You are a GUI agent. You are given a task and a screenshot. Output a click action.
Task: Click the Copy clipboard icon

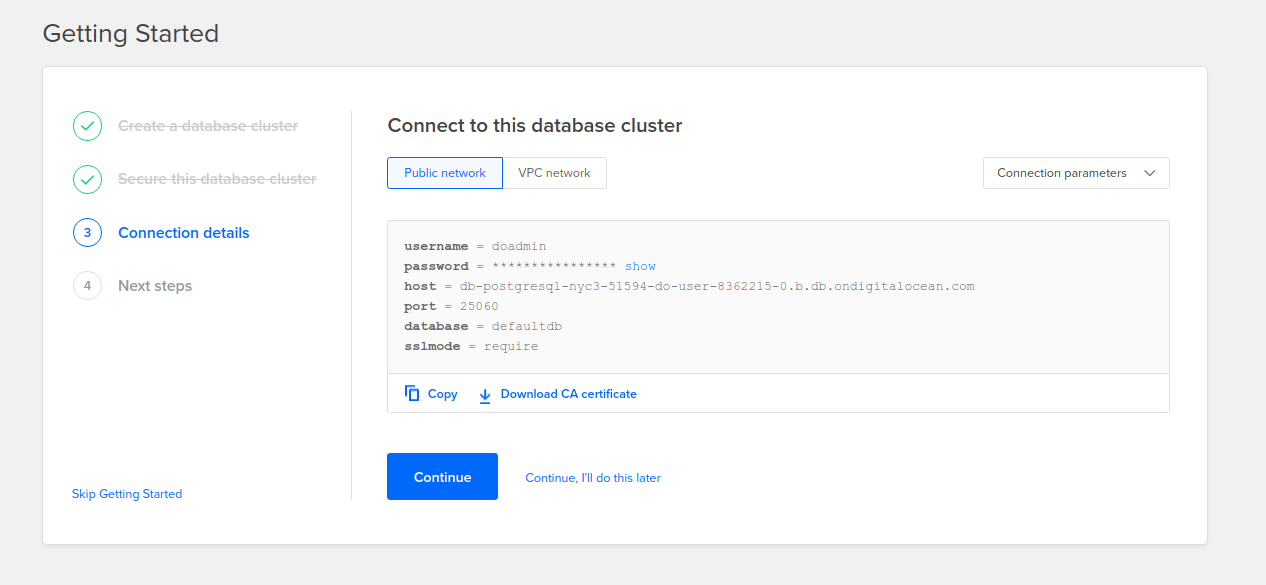click(x=412, y=394)
